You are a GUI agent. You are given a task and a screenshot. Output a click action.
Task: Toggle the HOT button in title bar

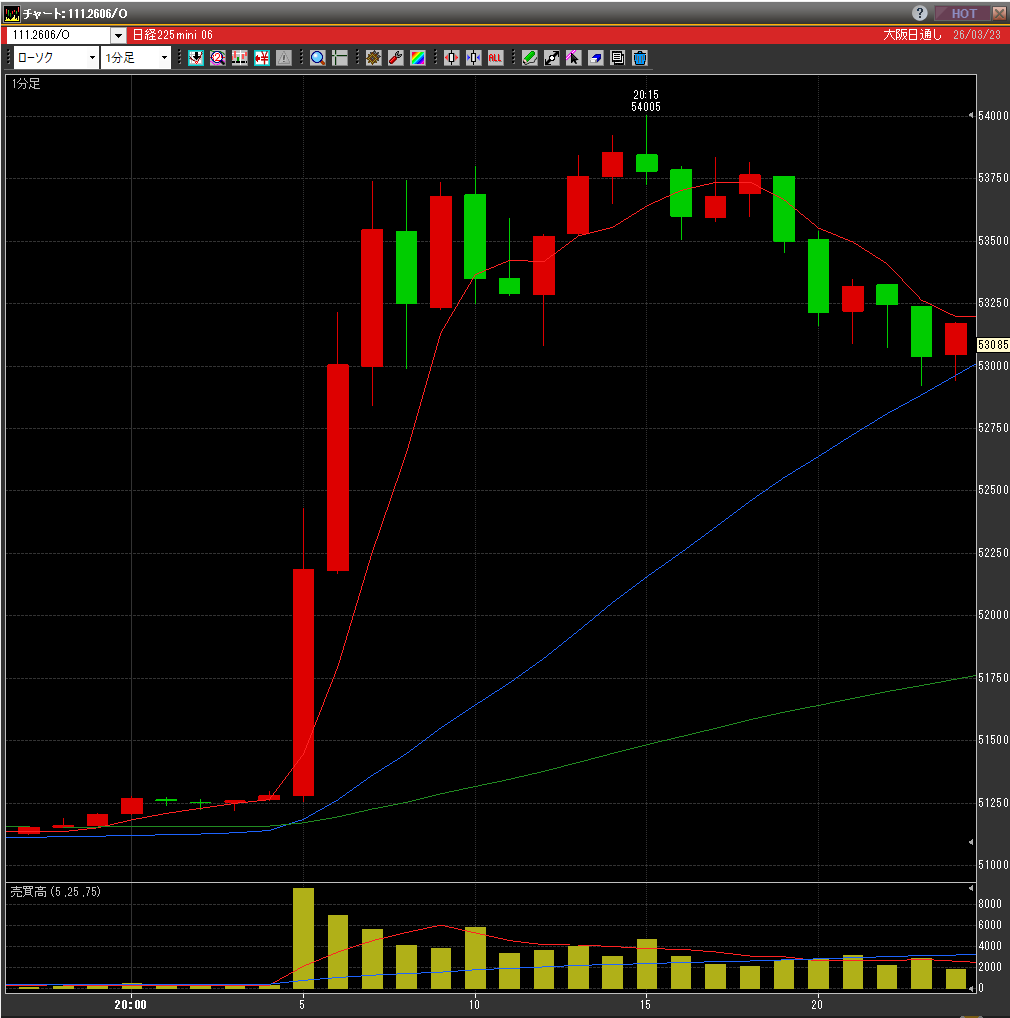[x=963, y=13]
